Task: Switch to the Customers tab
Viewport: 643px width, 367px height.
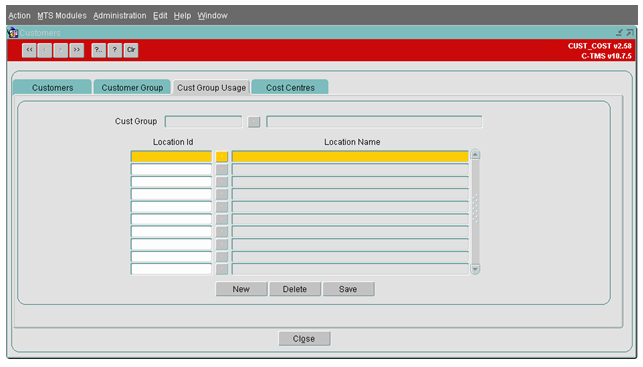Action: (x=52, y=87)
